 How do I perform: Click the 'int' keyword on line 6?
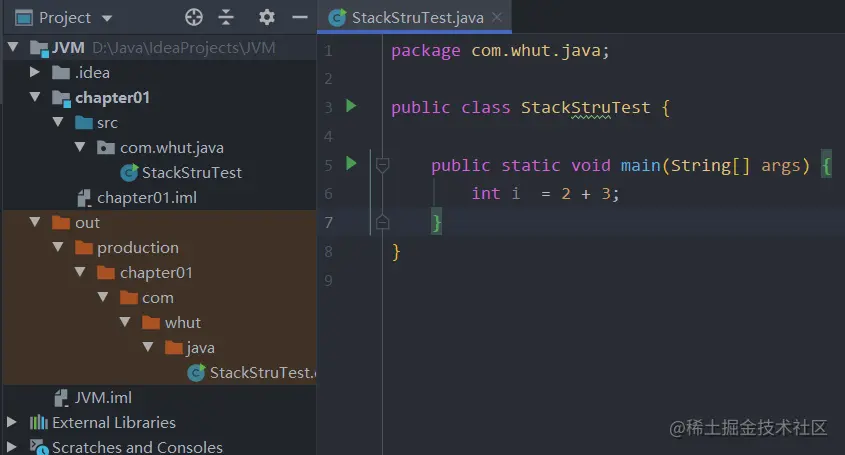(x=486, y=193)
